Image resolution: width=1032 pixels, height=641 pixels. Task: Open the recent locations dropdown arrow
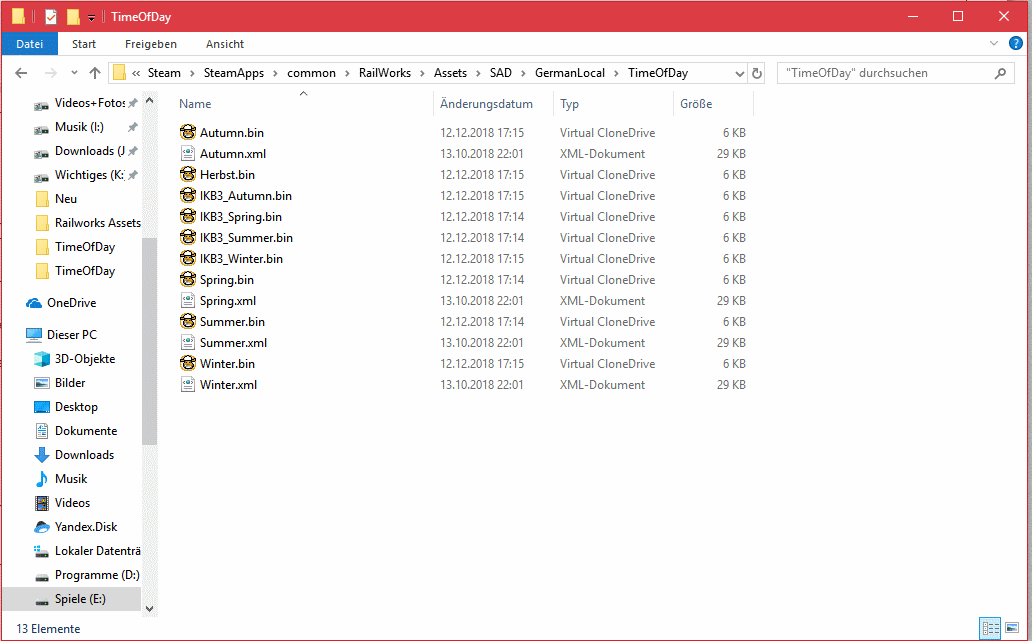click(74, 73)
